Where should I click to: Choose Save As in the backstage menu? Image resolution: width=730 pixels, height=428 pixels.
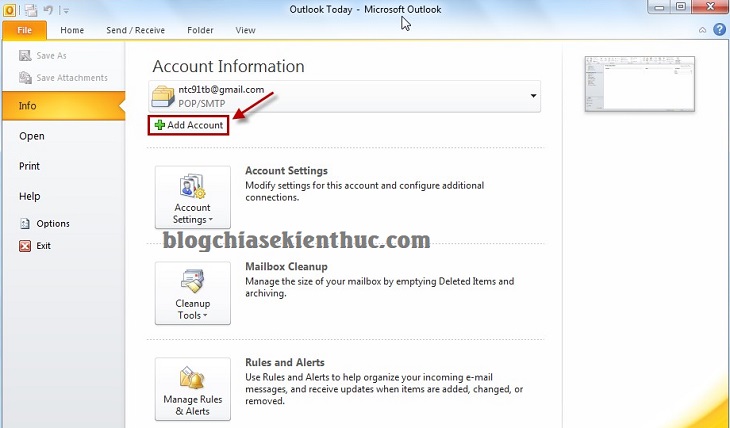click(43, 56)
